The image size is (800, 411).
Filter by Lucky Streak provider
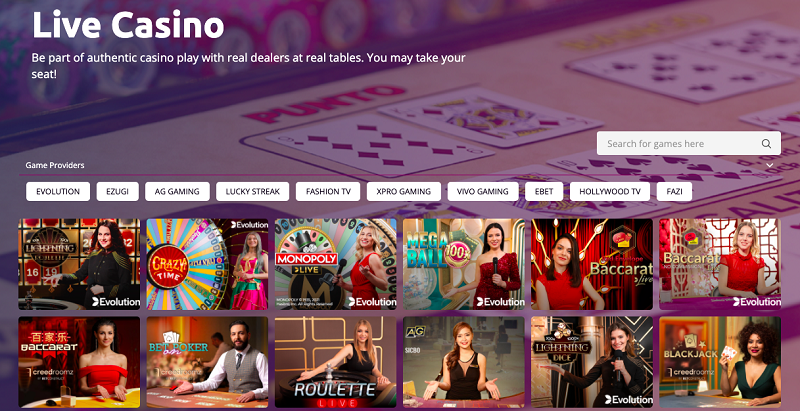click(x=253, y=192)
